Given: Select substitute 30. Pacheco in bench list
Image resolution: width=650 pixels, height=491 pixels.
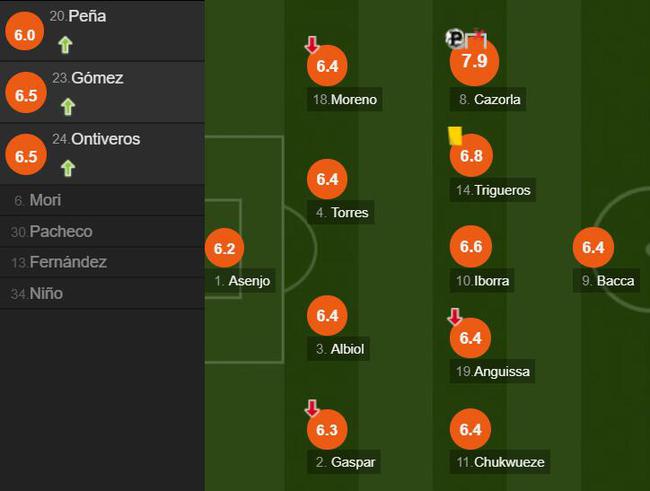Looking at the screenshot, I should [x=102, y=231].
